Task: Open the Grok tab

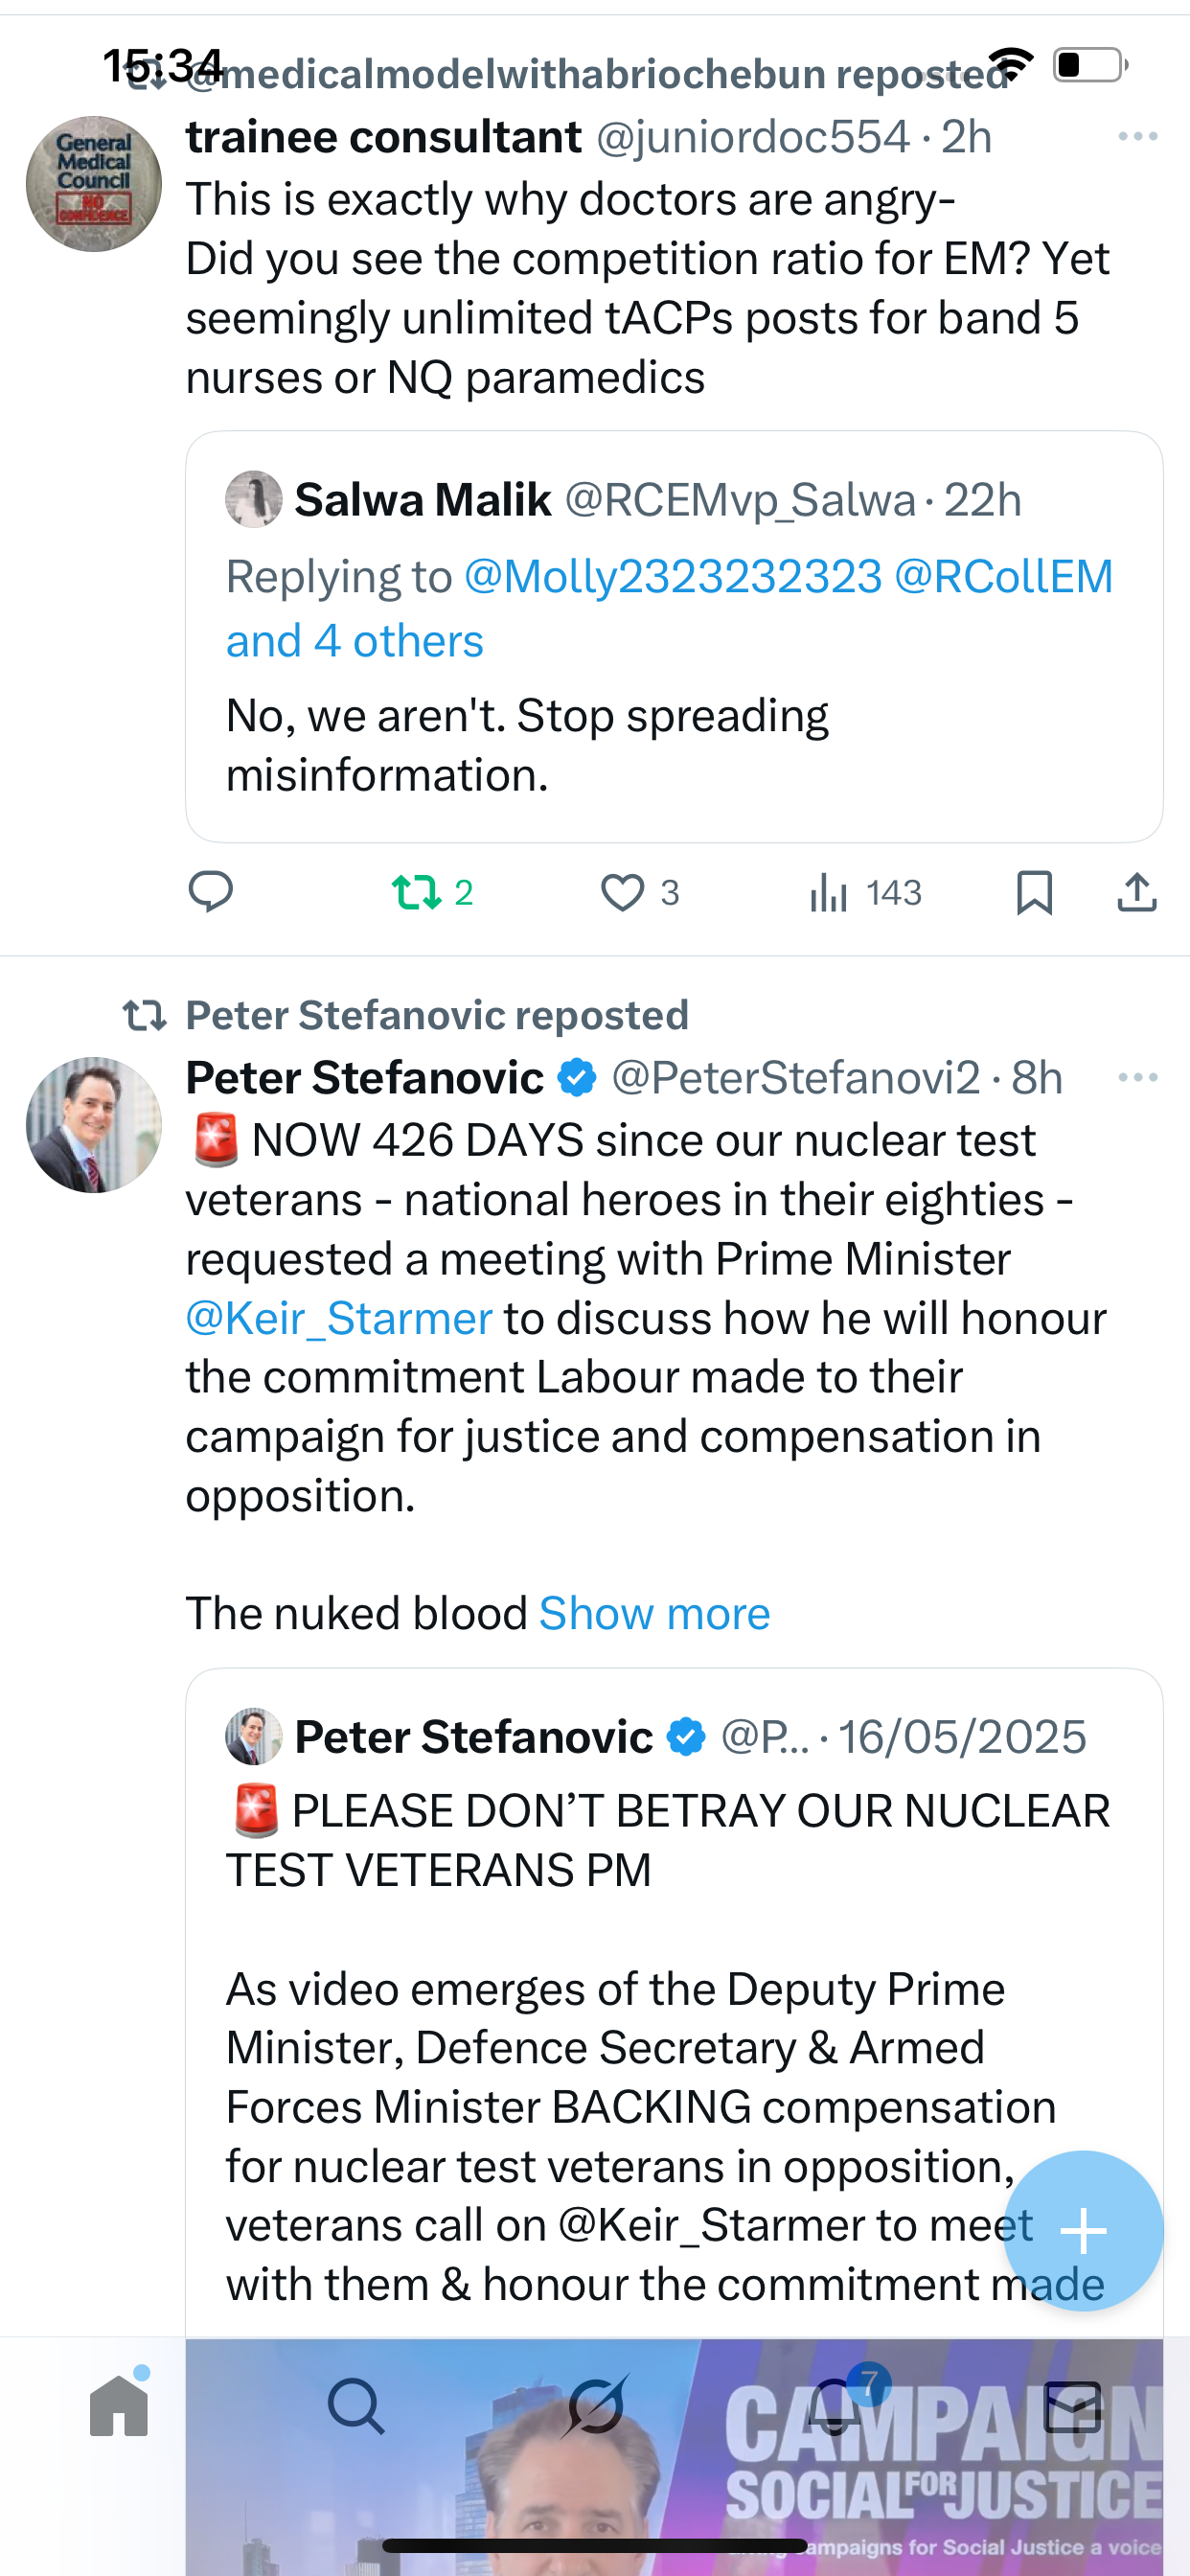Action: 595,2406
